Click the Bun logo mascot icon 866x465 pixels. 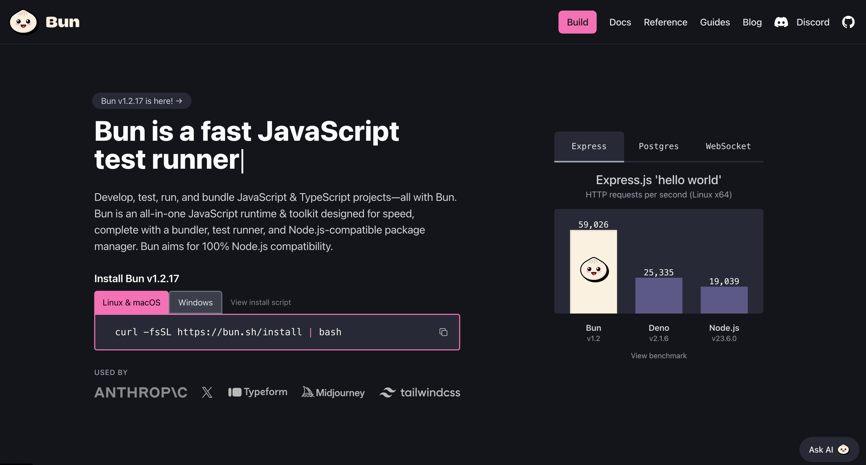point(23,22)
